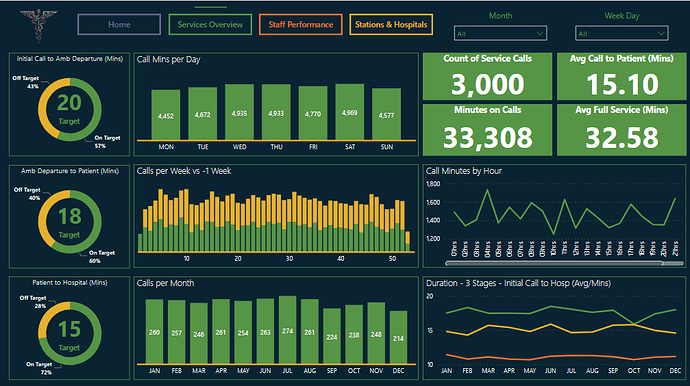Click the MAR bar showing 246
The height and width of the screenshot is (386, 690).
(198, 333)
